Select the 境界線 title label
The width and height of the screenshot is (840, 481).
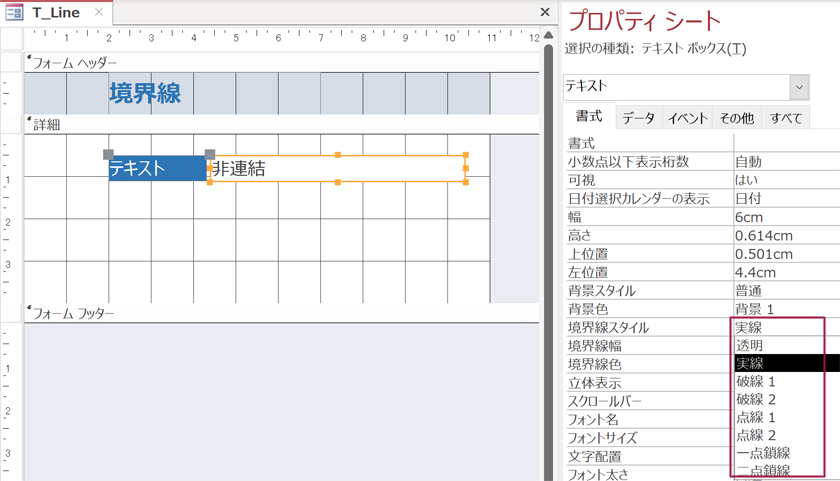click(x=145, y=94)
